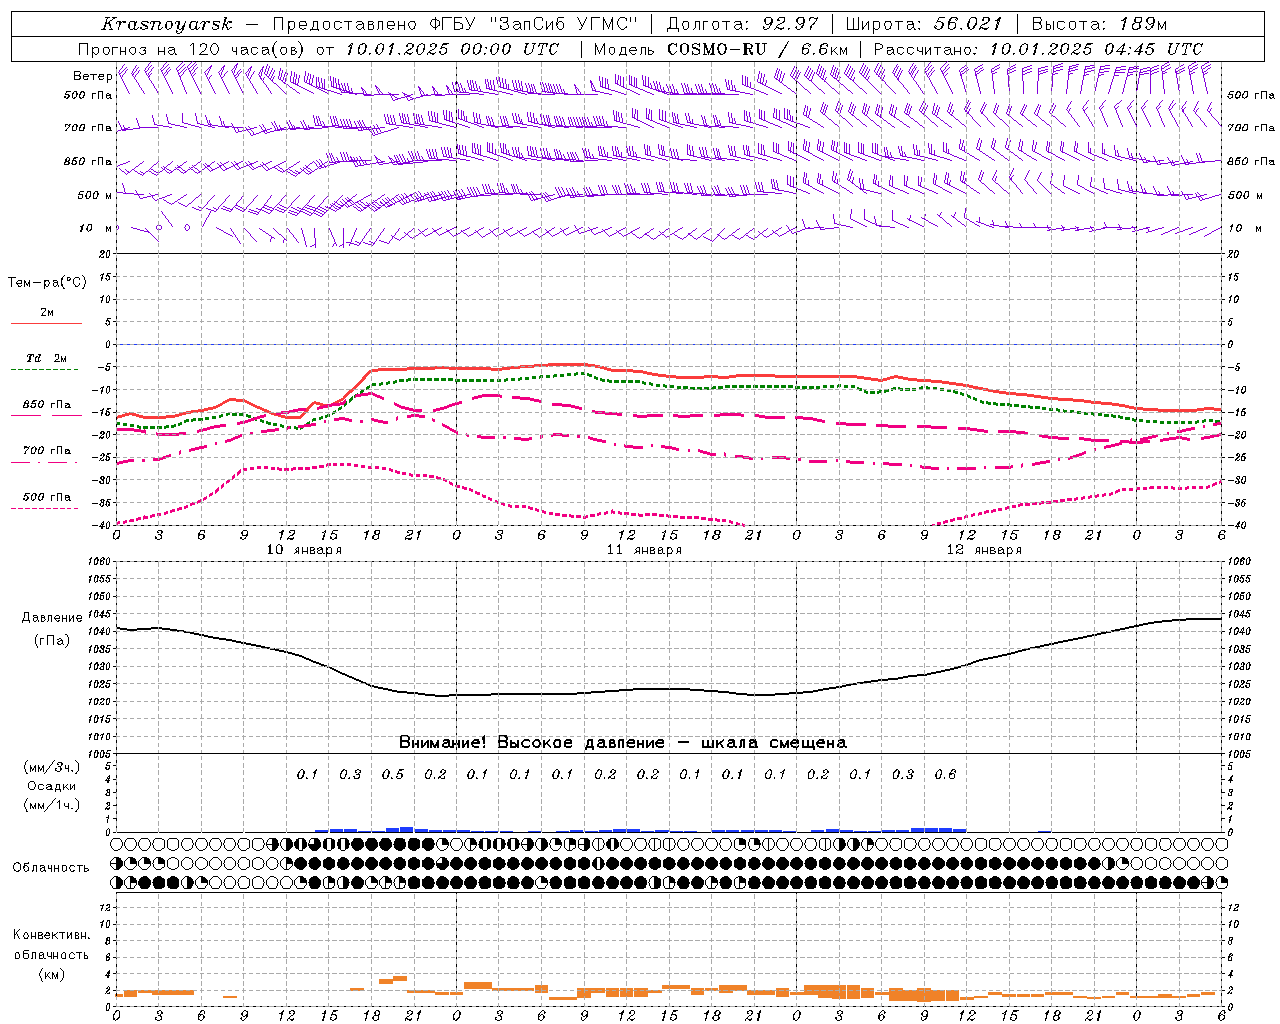Click the 'Прогноз на 120 часа(ов)' forecast start text
The image size is (1280, 1024).
pos(193,49)
